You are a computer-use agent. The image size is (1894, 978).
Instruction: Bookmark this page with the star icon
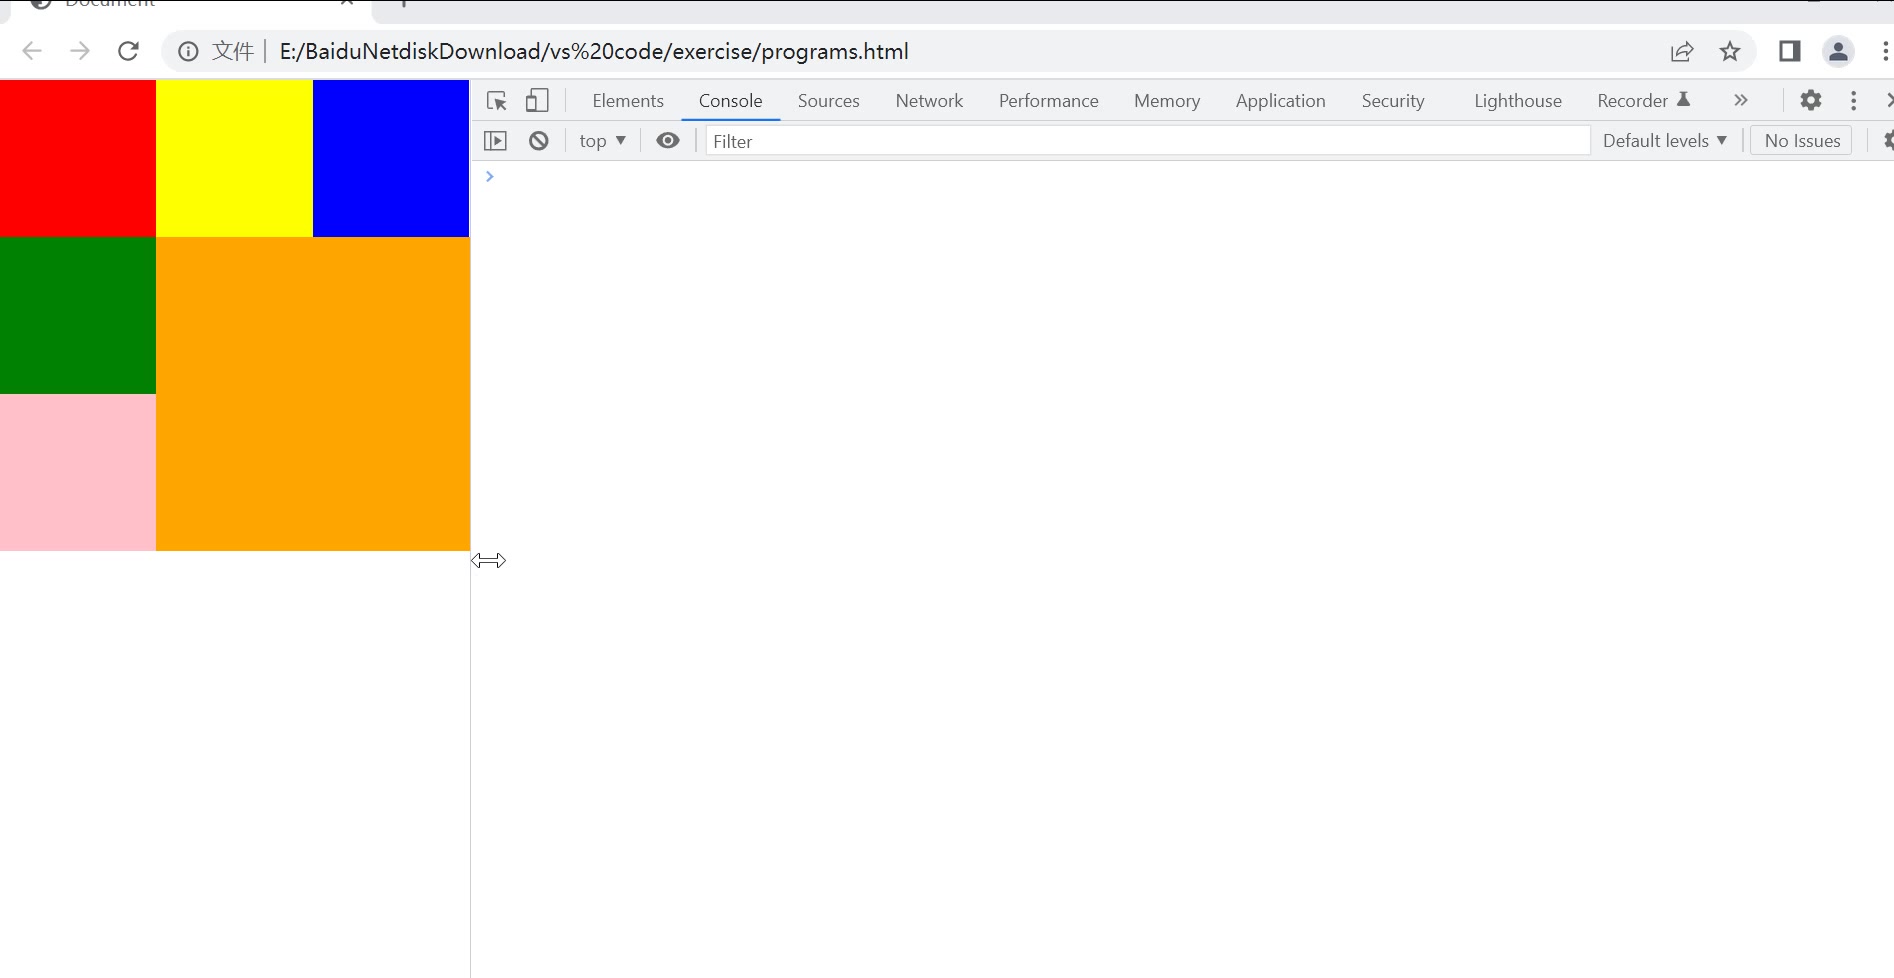(x=1730, y=51)
